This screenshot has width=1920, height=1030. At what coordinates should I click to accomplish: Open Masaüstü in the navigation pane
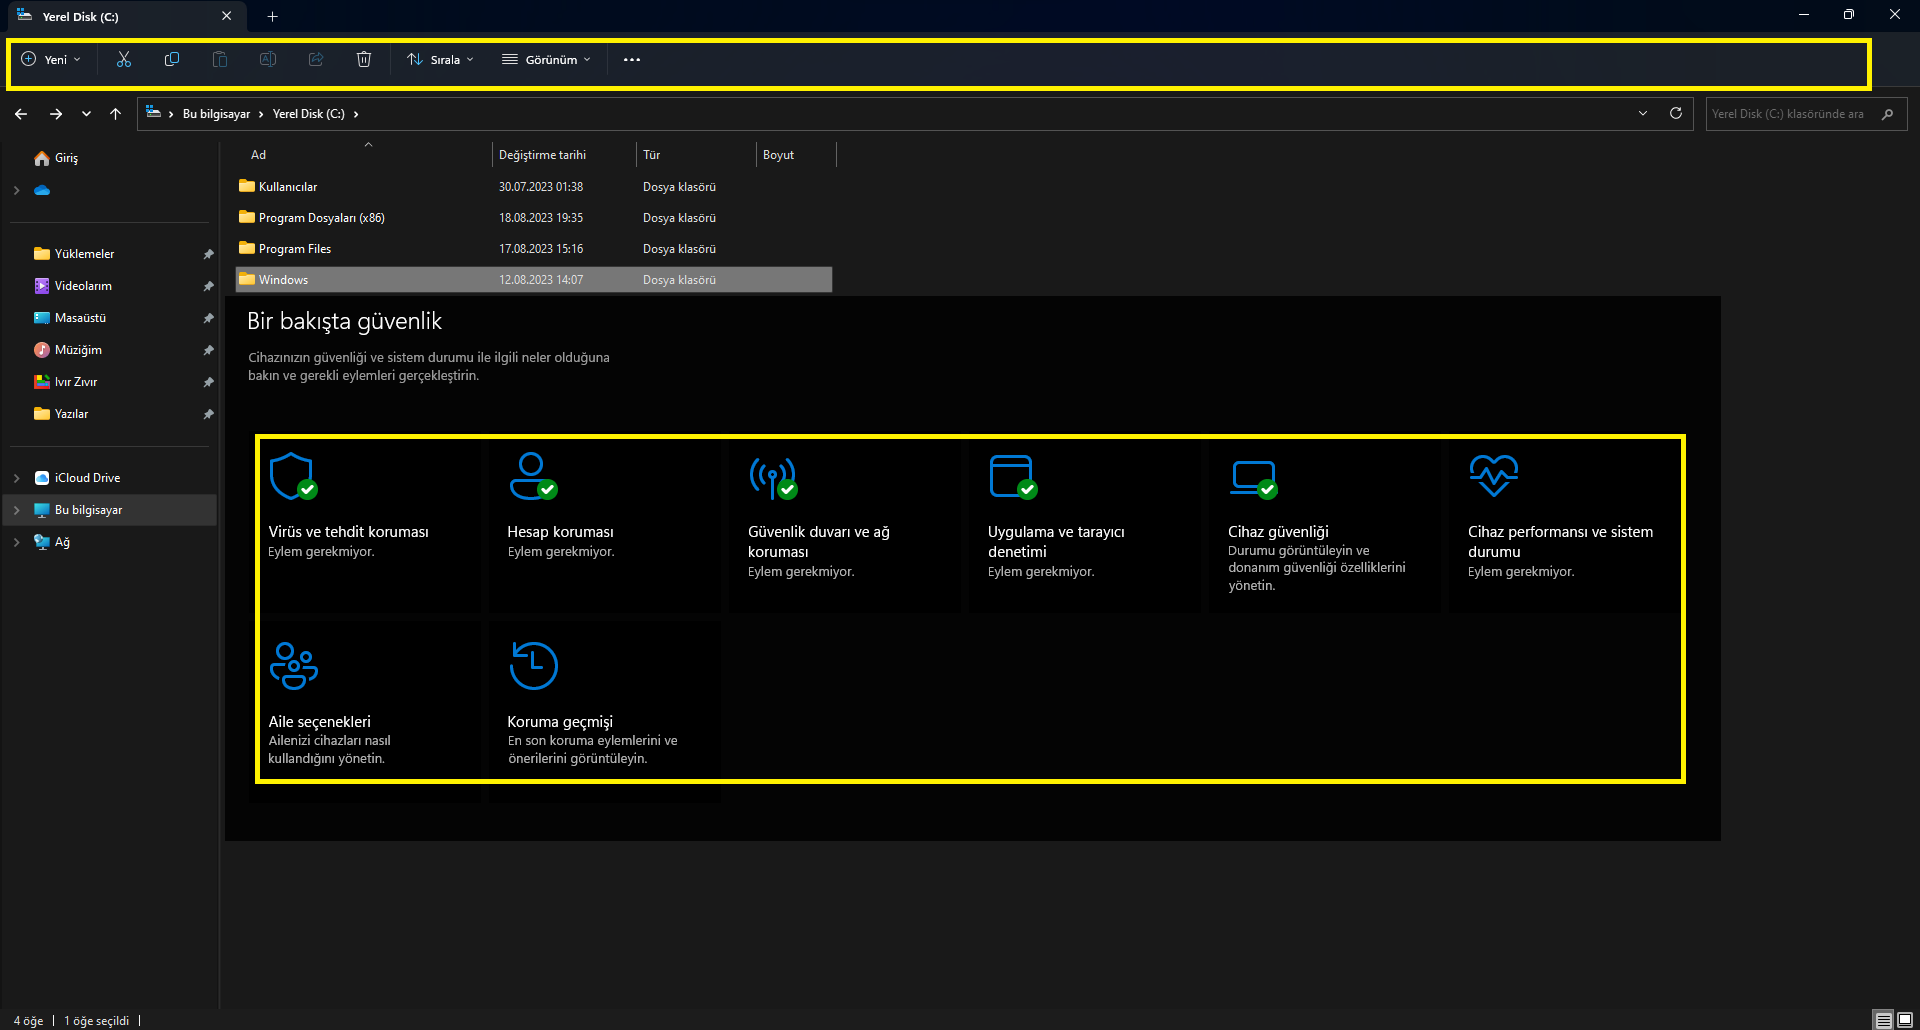[x=80, y=318]
